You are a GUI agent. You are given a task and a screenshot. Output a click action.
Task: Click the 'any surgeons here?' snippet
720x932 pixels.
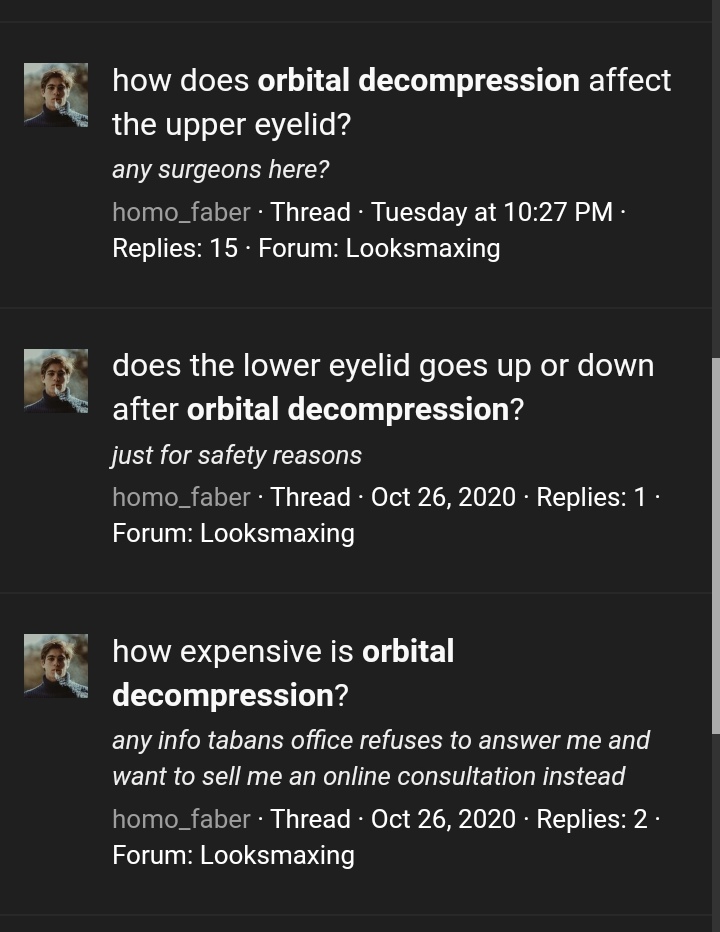point(220,170)
